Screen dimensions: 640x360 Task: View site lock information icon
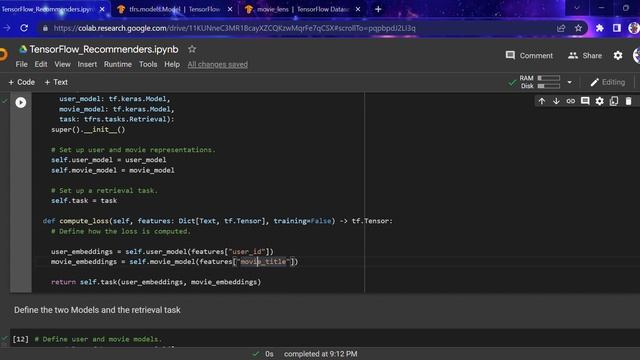45,28
